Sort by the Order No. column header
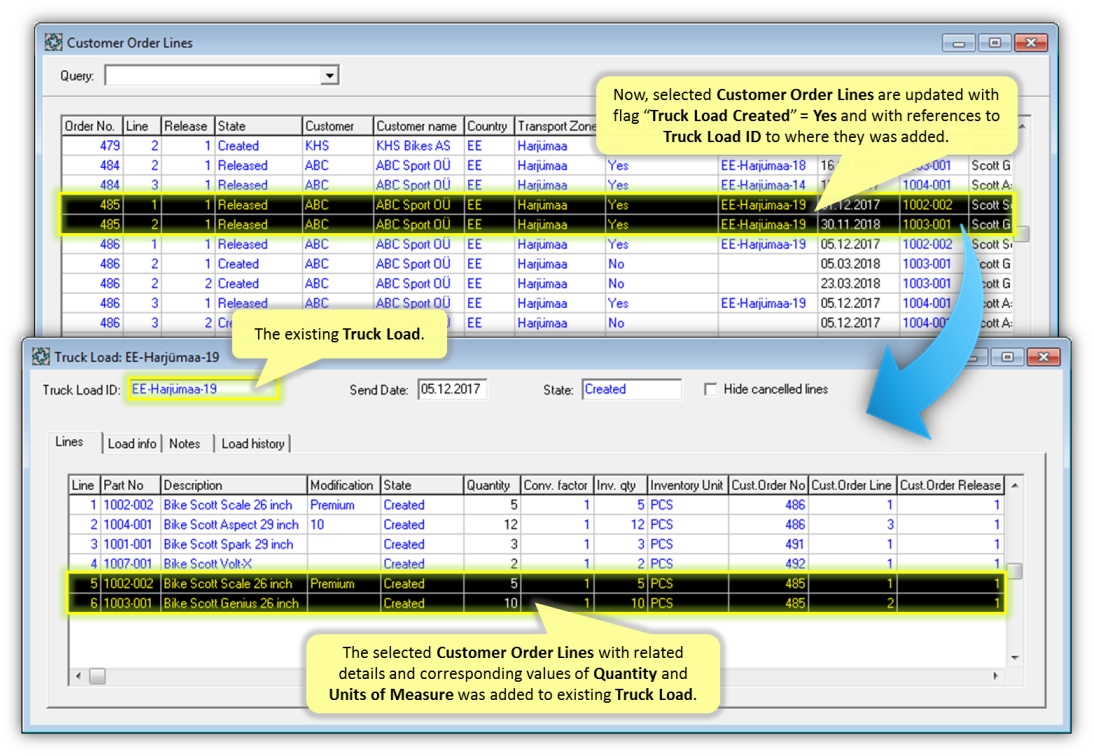The height and width of the screenshot is (756, 1094). (x=92, y=126)
